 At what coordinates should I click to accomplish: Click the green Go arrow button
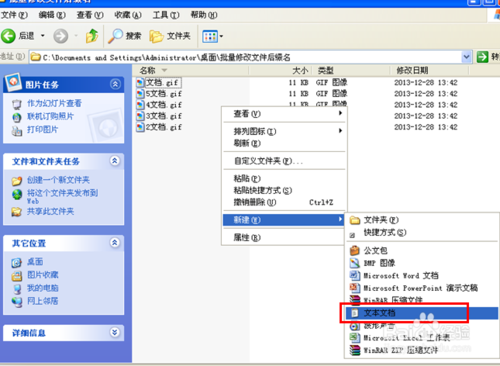(x=482, y=57)
